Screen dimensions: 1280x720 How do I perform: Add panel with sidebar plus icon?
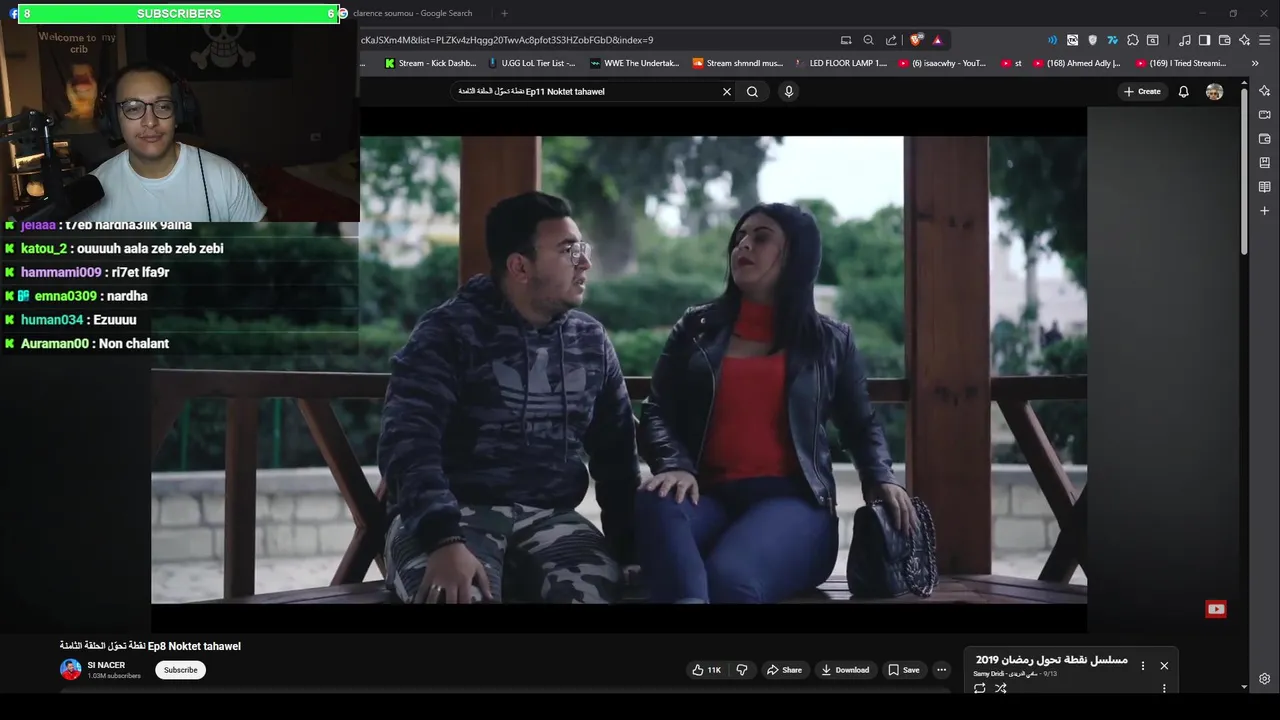(1265, 211)
